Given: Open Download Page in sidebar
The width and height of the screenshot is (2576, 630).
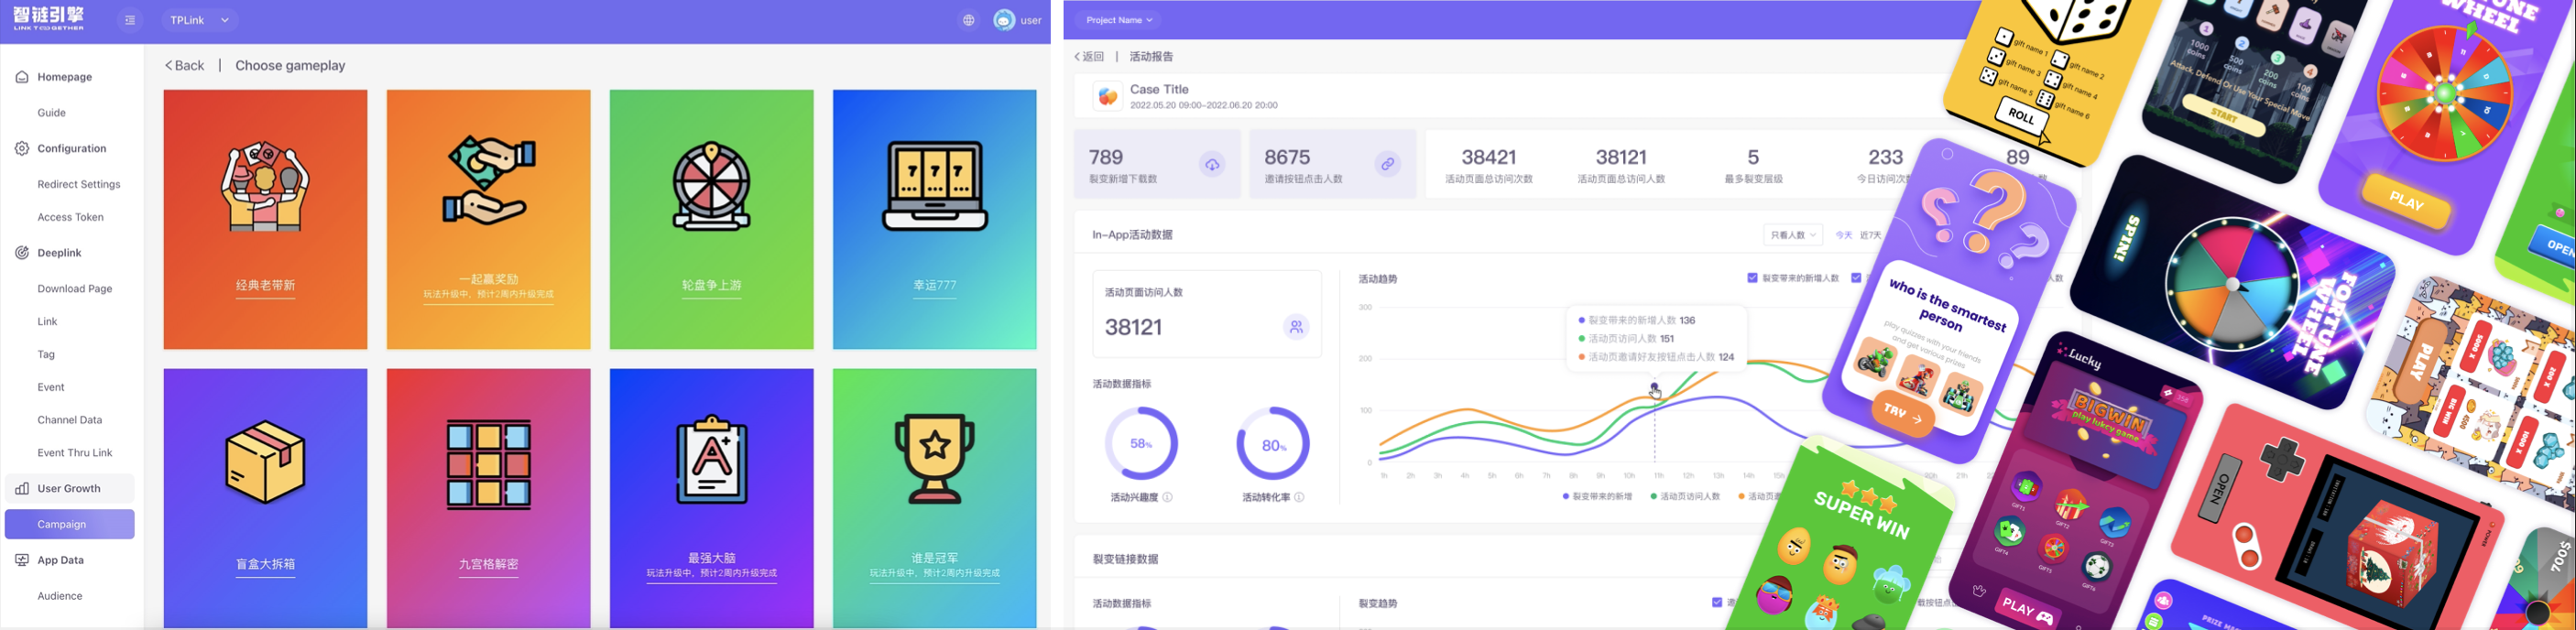Looking at the screenshot, I should tap(75, 289).
